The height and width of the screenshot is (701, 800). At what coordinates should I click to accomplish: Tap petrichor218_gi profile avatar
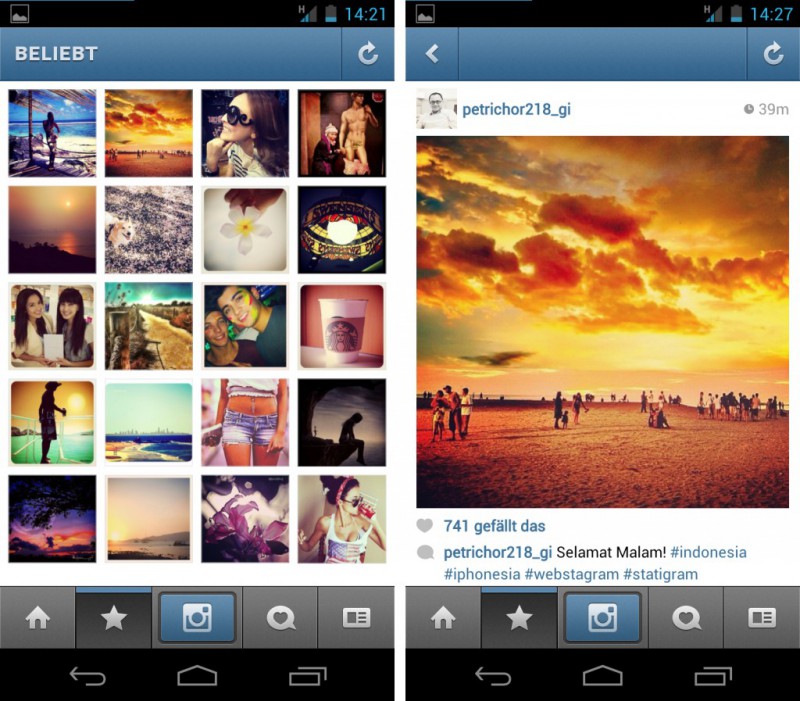coord(436,108)
